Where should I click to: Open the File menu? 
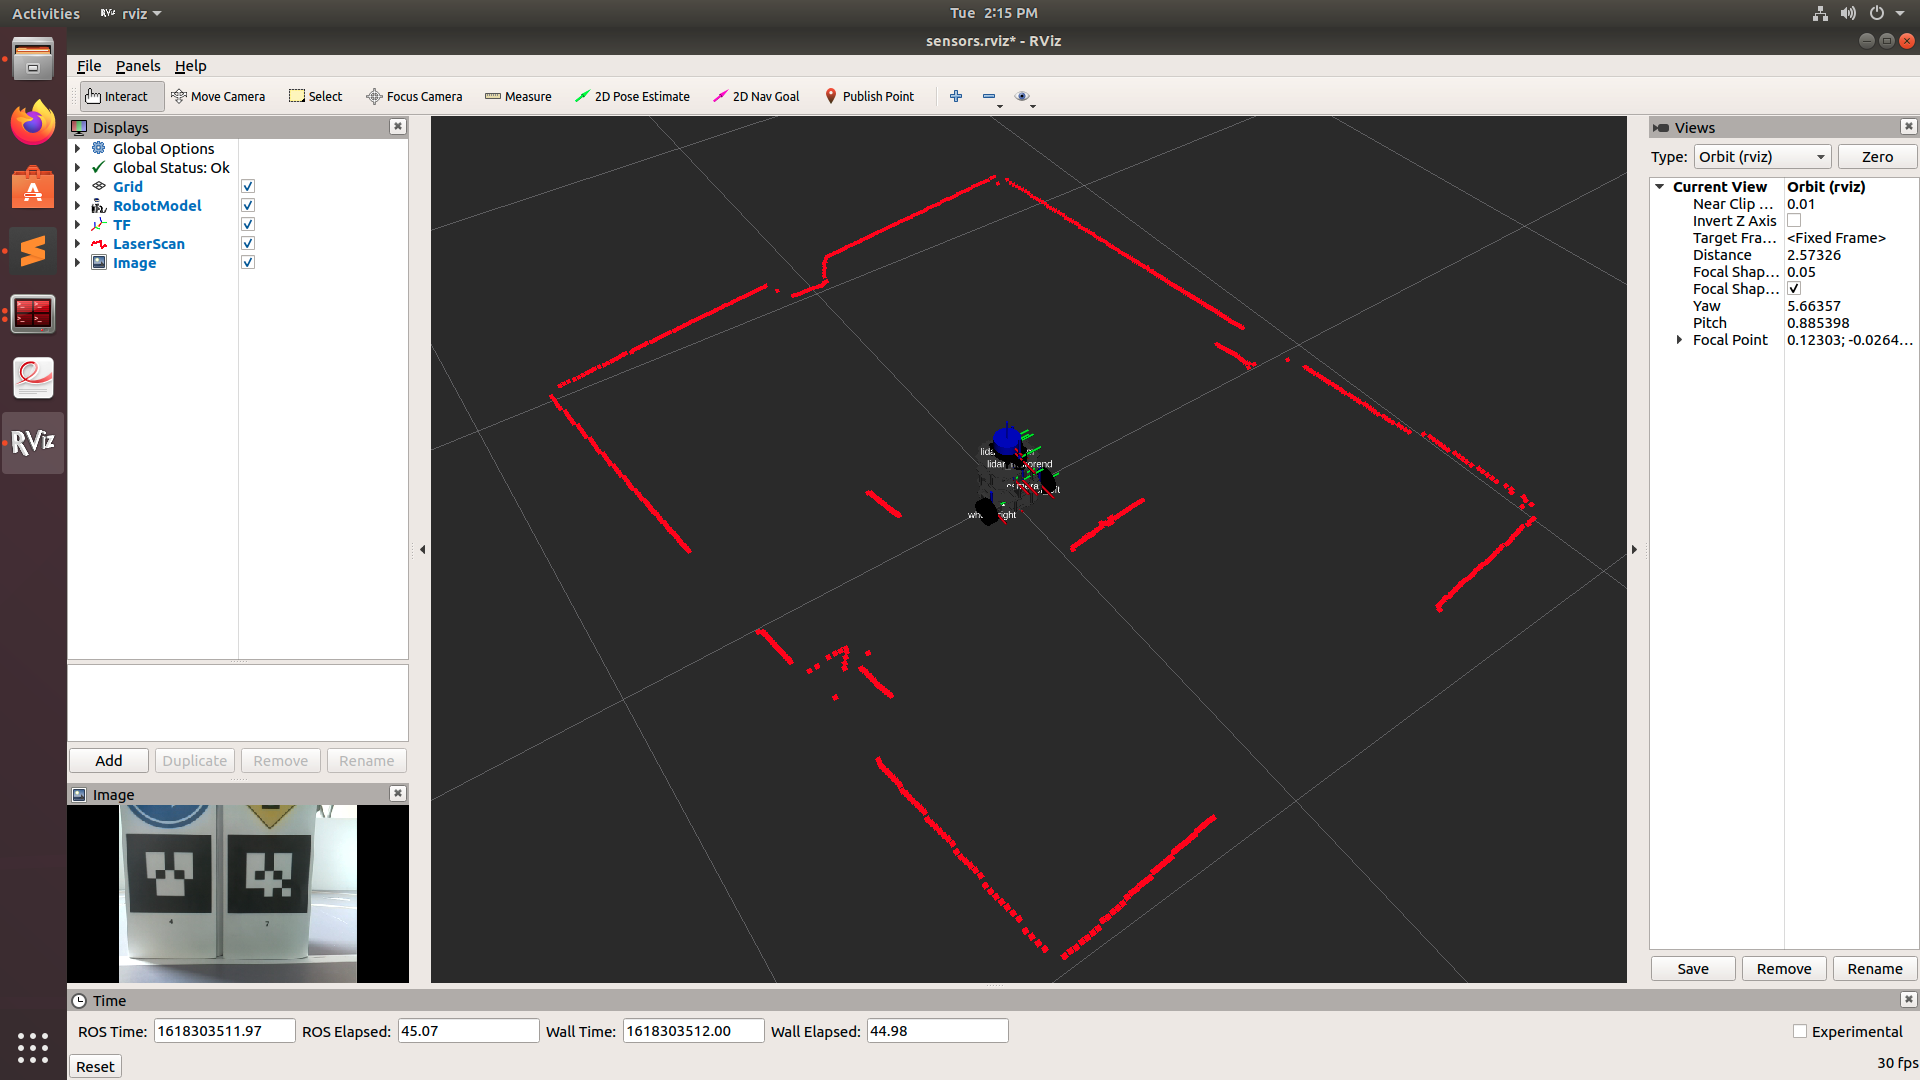pyautogui.click(x=89, y=66)
